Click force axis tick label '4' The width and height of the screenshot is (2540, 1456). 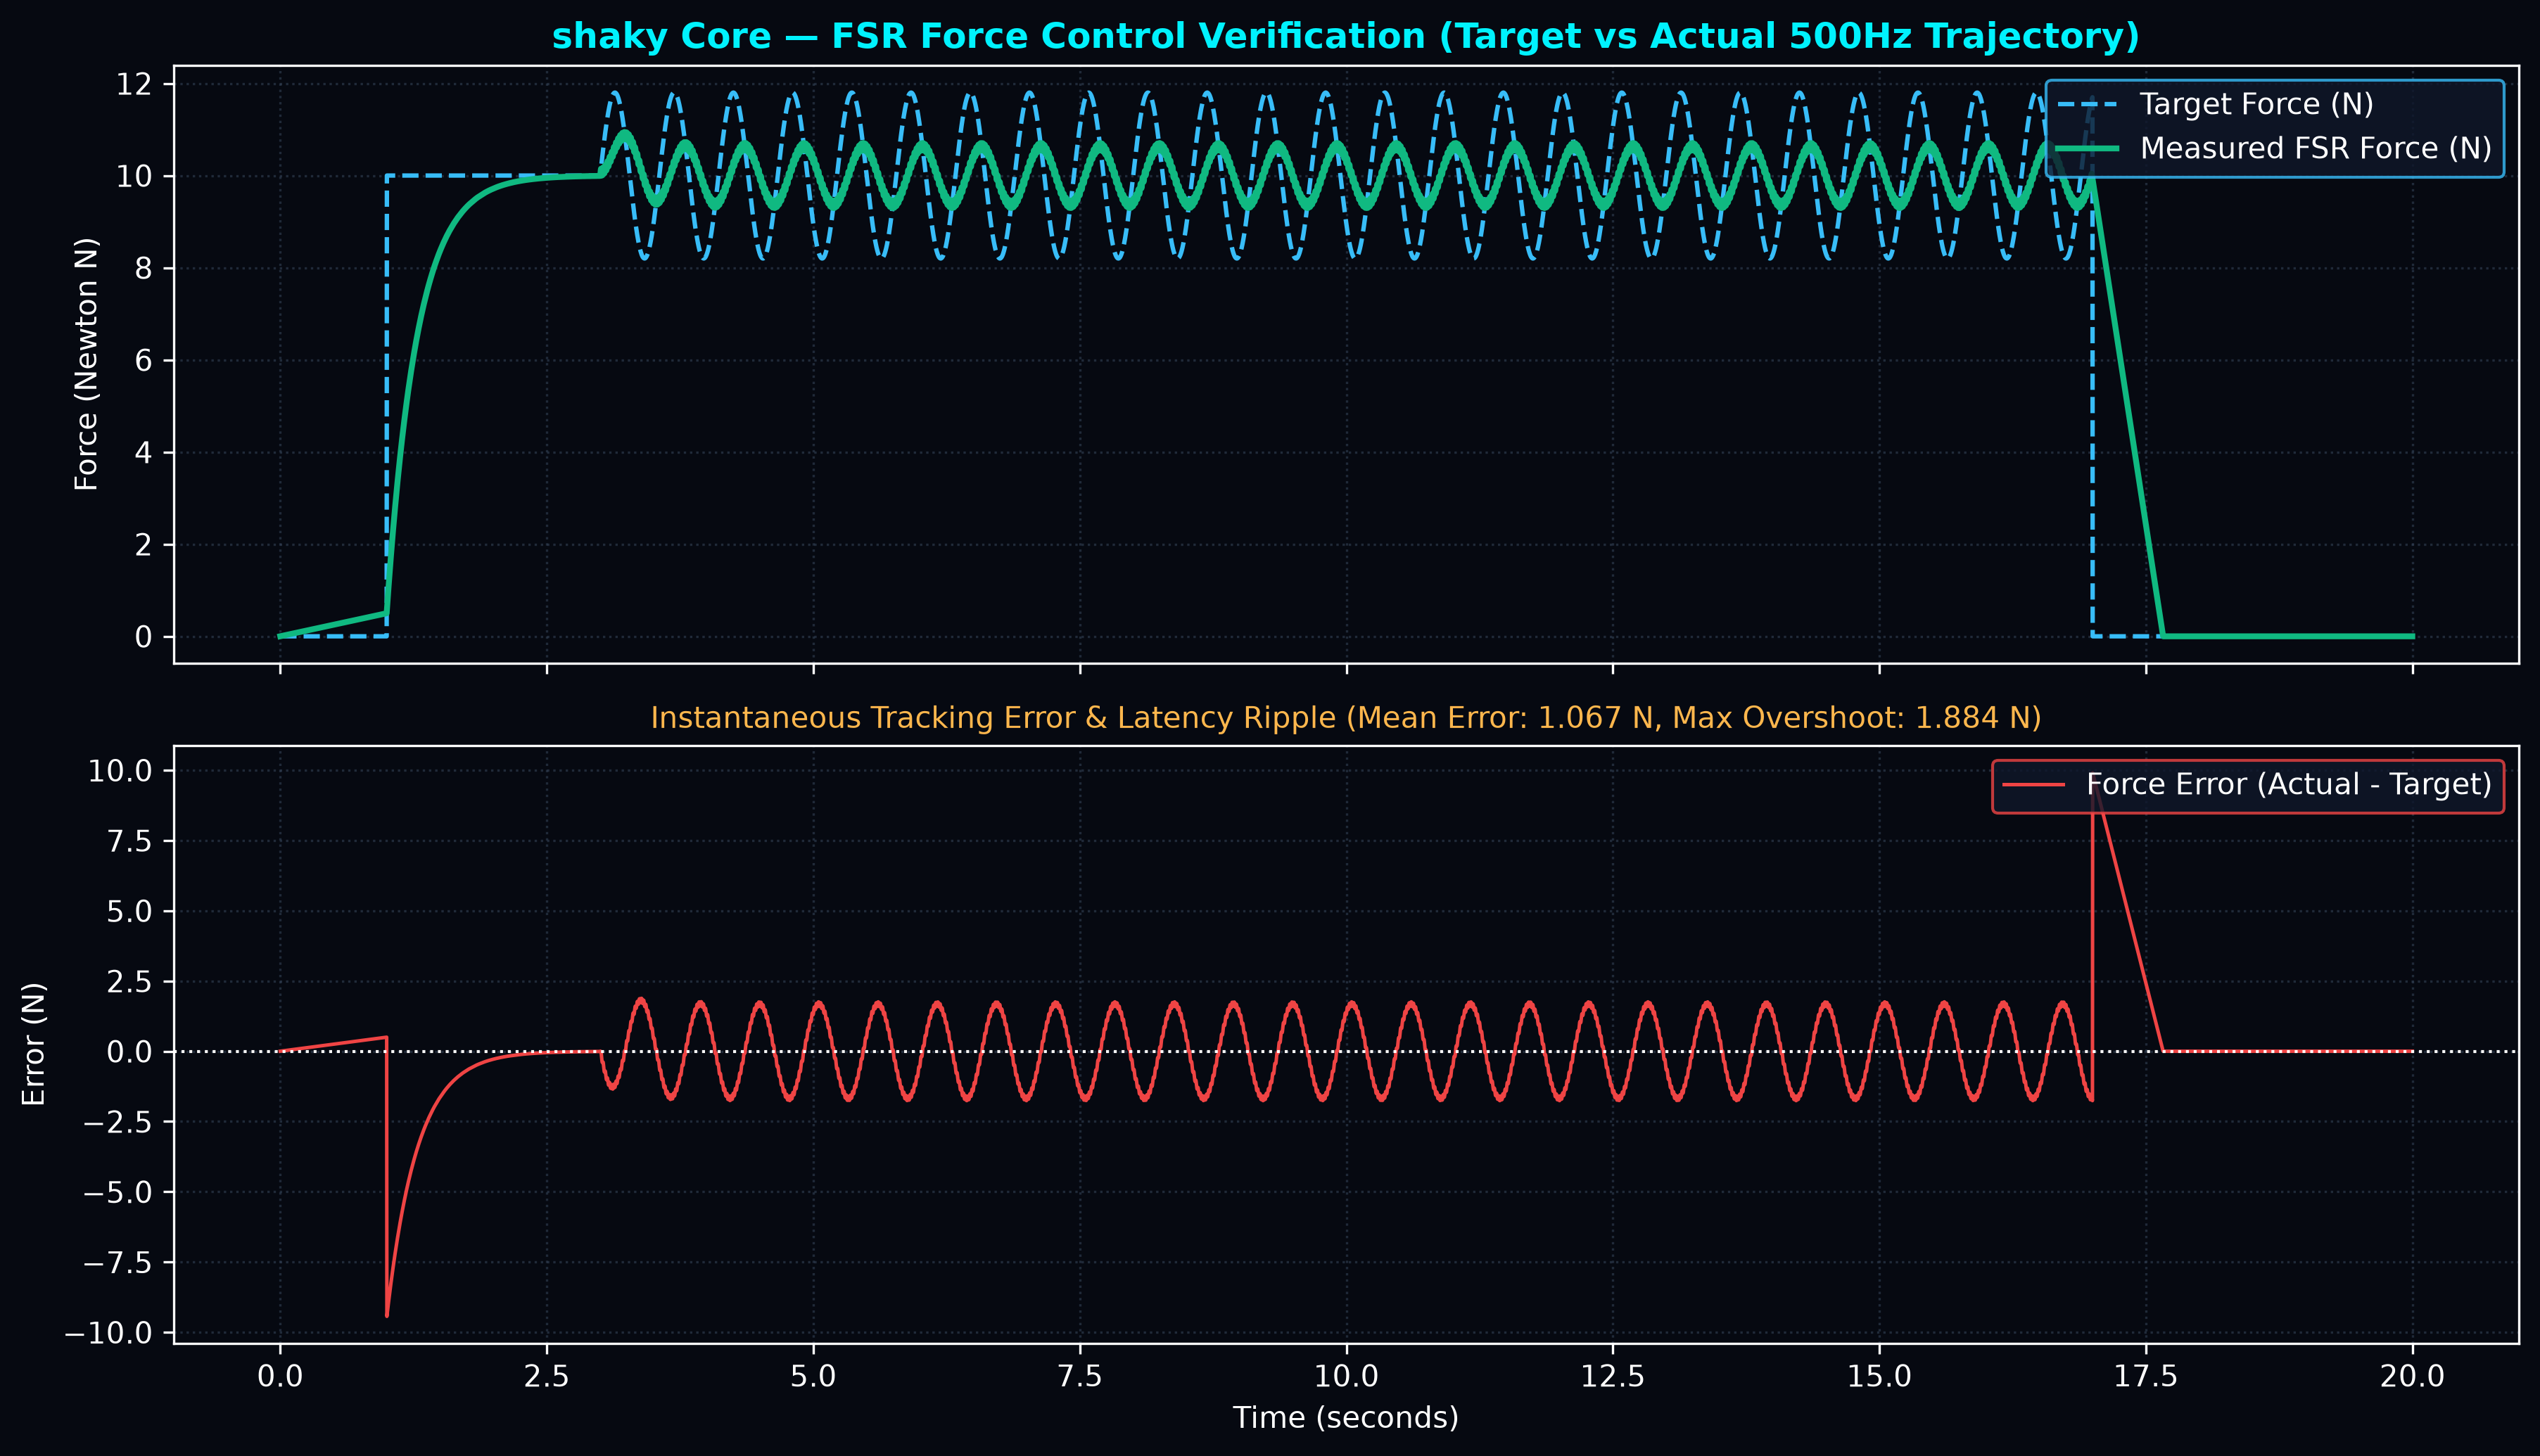[x=144, y=453]
